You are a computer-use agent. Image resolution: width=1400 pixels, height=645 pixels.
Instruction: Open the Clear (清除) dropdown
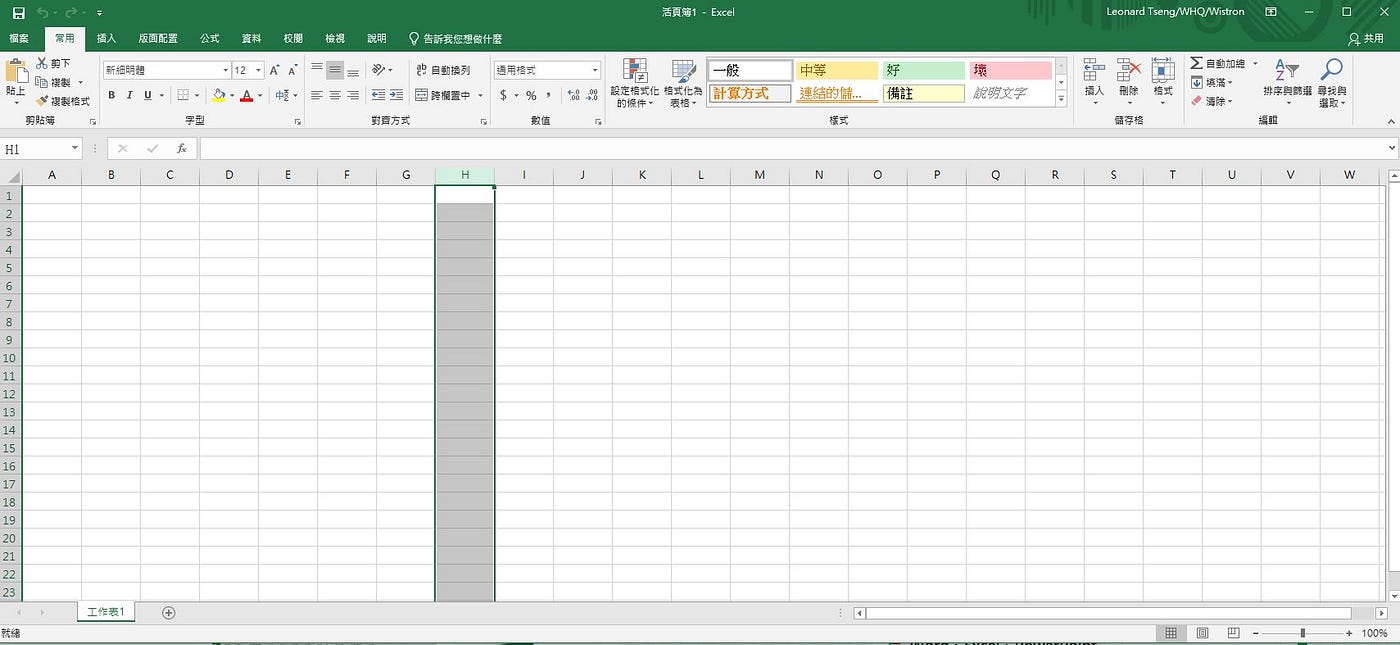point(1211,101)
